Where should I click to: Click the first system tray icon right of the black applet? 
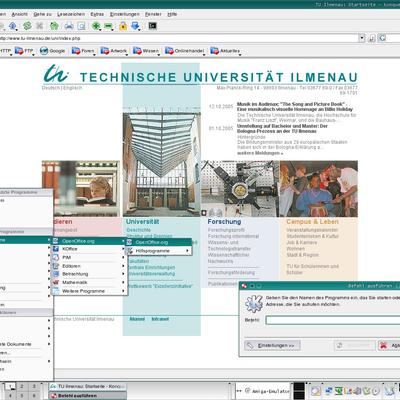pyautogui.click(x=316, y=391)
